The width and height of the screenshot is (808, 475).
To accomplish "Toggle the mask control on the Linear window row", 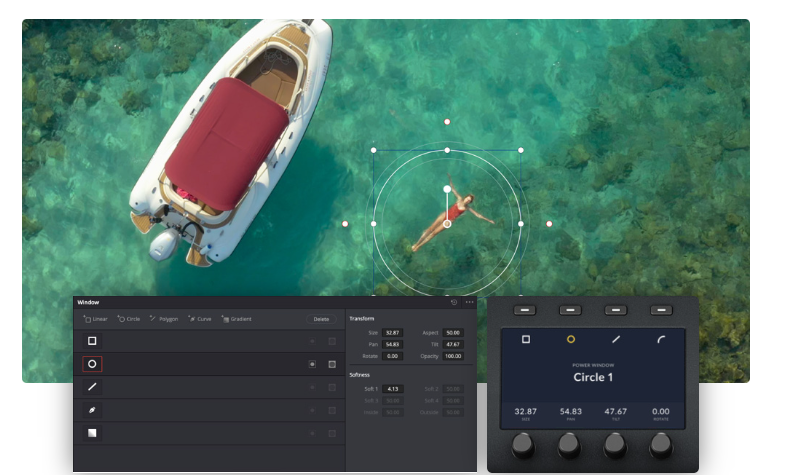I will pos(332,341).
